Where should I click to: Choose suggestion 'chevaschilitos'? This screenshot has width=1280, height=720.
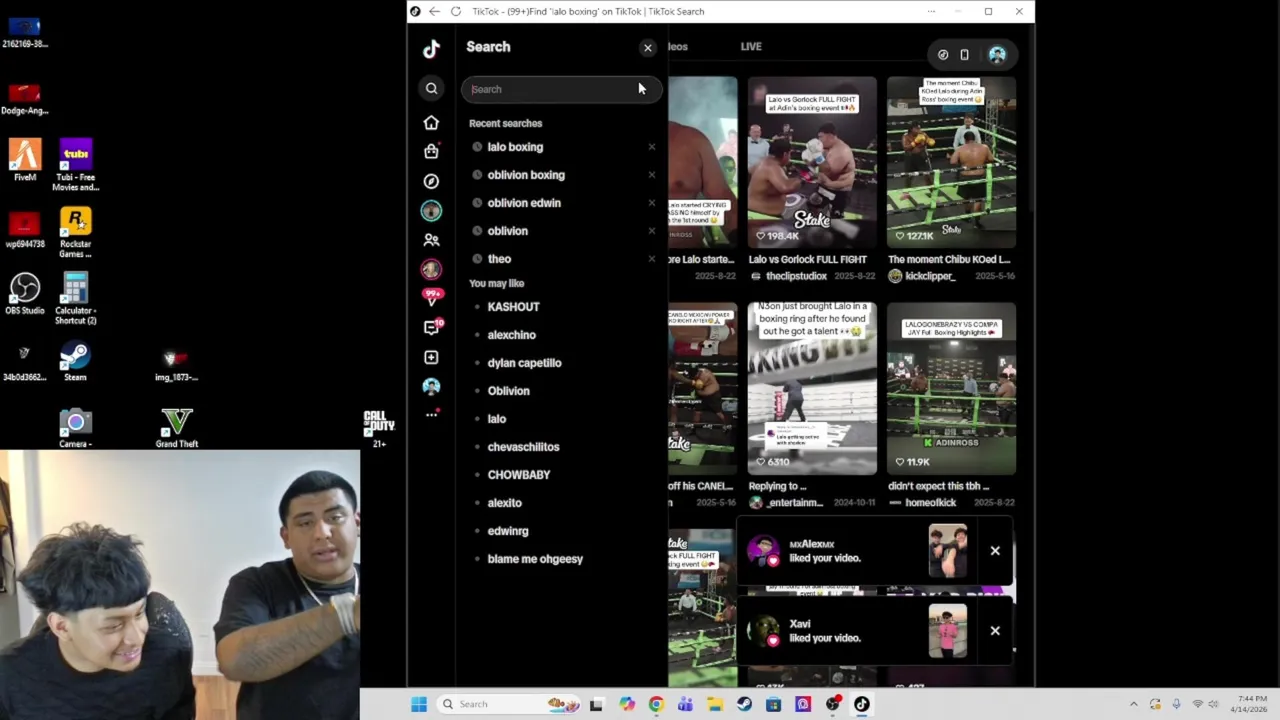coord(523,447)
